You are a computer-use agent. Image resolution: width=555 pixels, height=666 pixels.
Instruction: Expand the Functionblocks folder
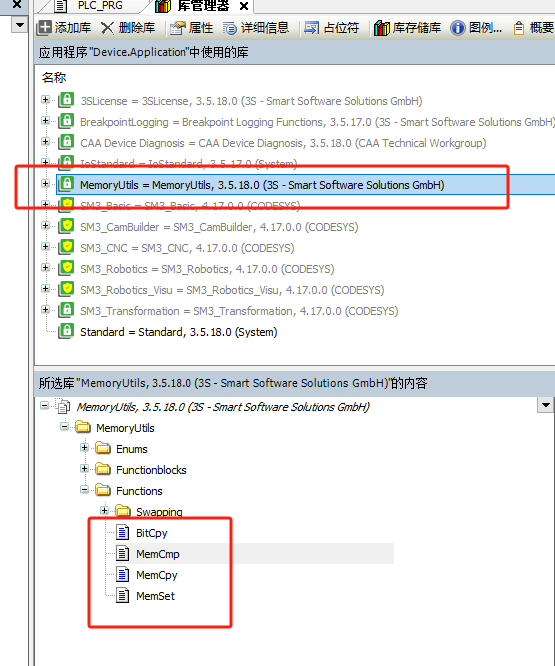pyautogui.click(x=84, y=468)
